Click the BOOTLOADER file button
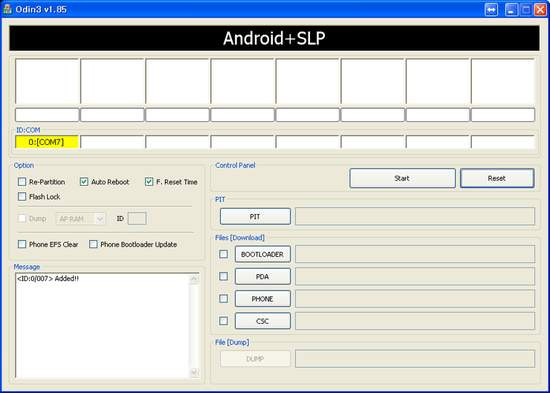Viewport: 550px width, 393px height. (x=263, y=254)
